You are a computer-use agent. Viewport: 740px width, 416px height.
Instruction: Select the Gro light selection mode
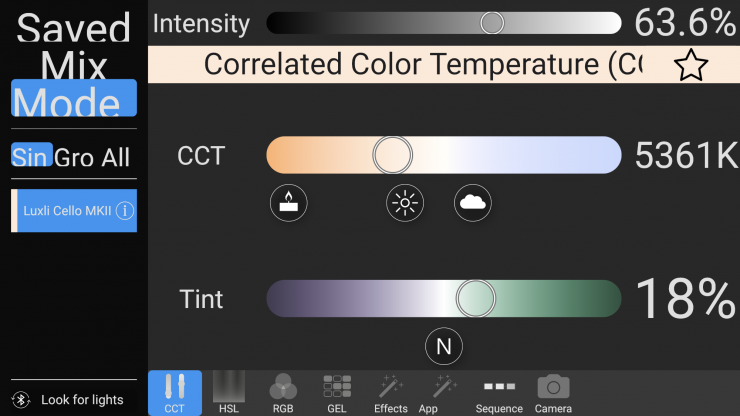(76, 157)
